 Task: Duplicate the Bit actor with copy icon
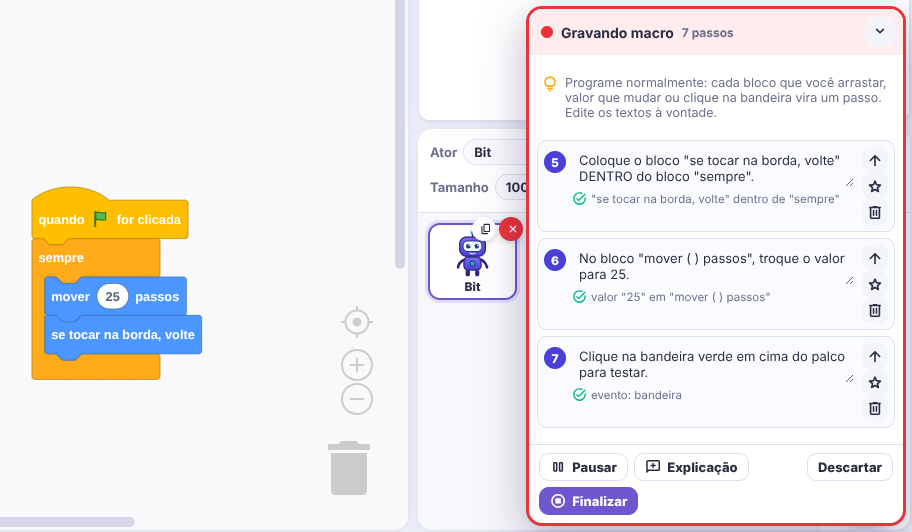[486, 229]
